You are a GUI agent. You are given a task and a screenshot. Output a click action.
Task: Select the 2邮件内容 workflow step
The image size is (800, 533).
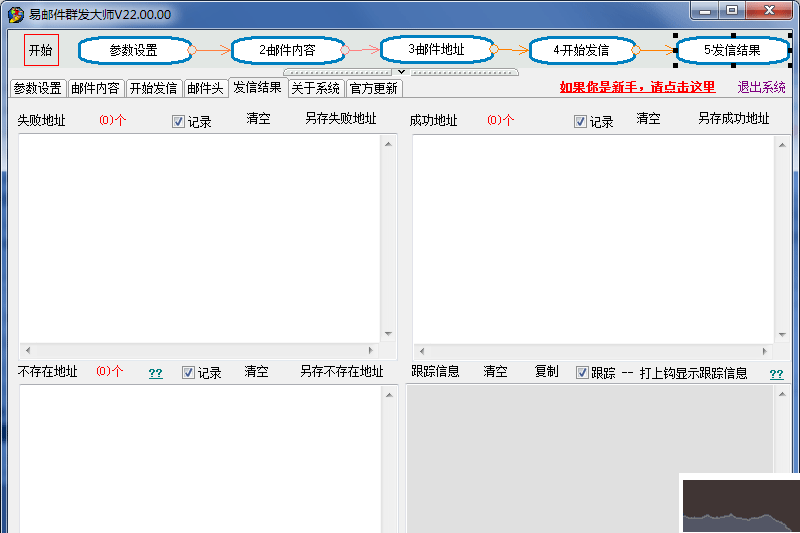pyautogui.click(x=287, y=50)
